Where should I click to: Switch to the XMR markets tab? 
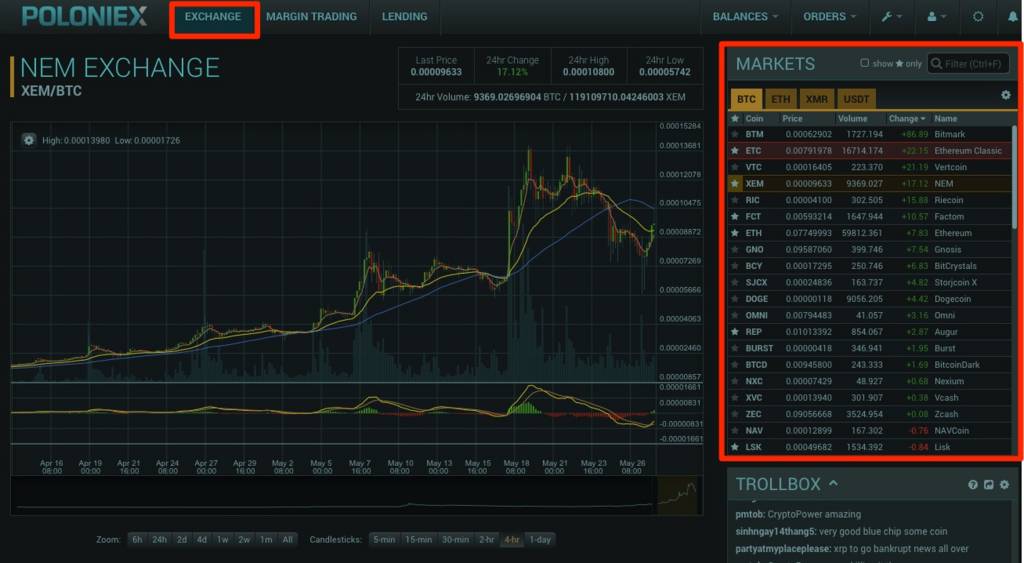[x=816, y=99]
